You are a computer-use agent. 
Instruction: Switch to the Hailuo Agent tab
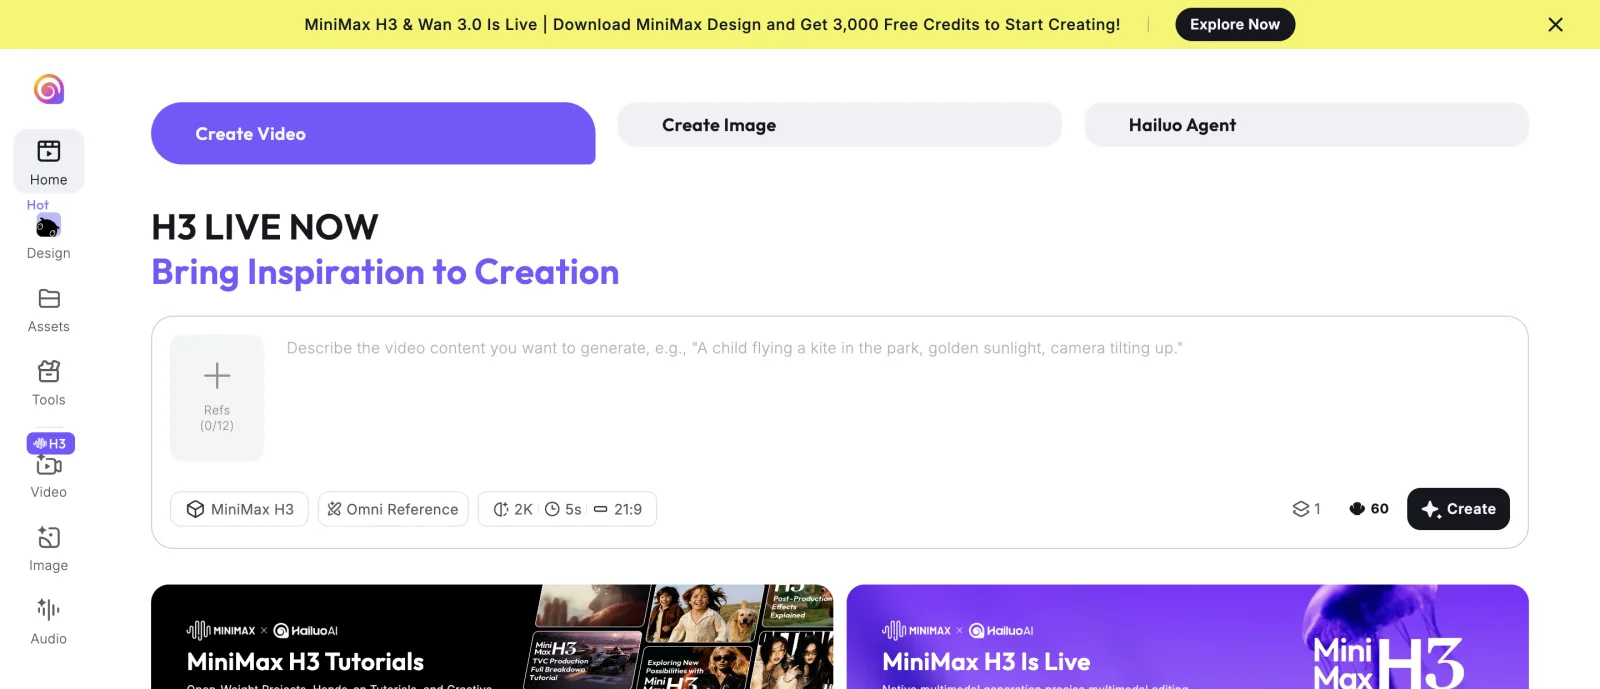tap(1307, 125)
